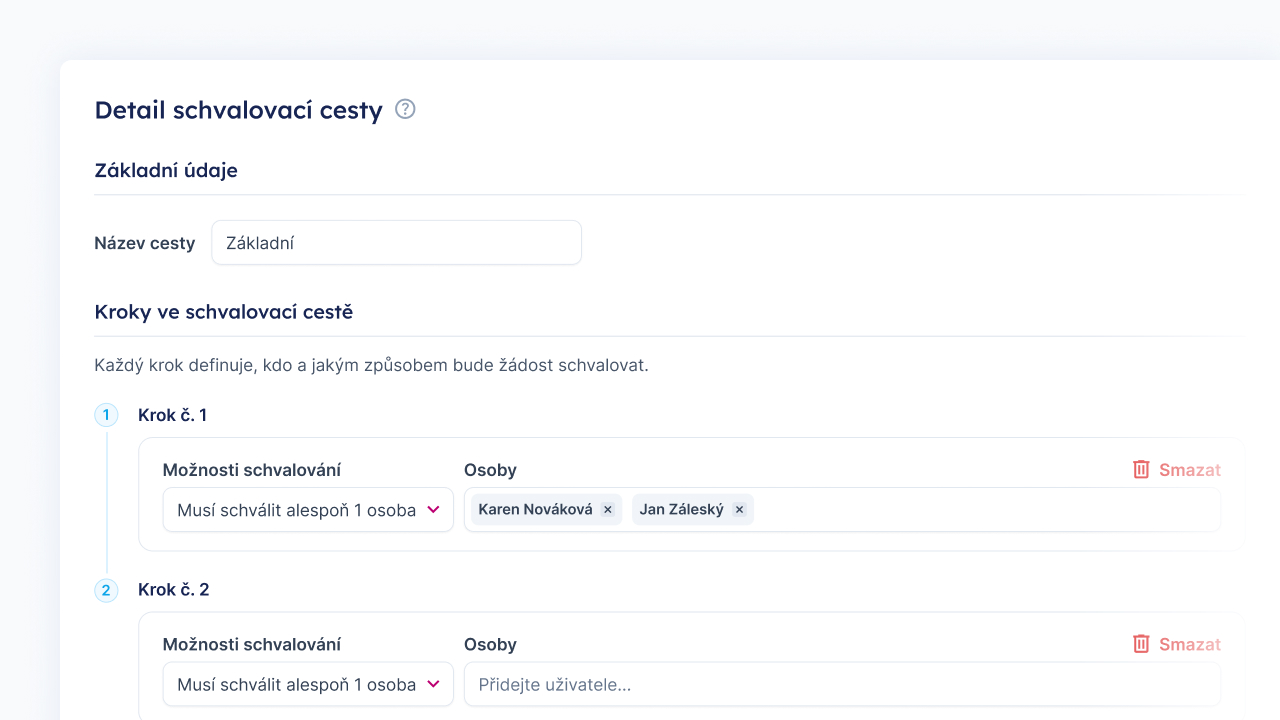
Task: Click the Kroky ve schvalovací cestě heading
Action: click(x=223, y=312)
